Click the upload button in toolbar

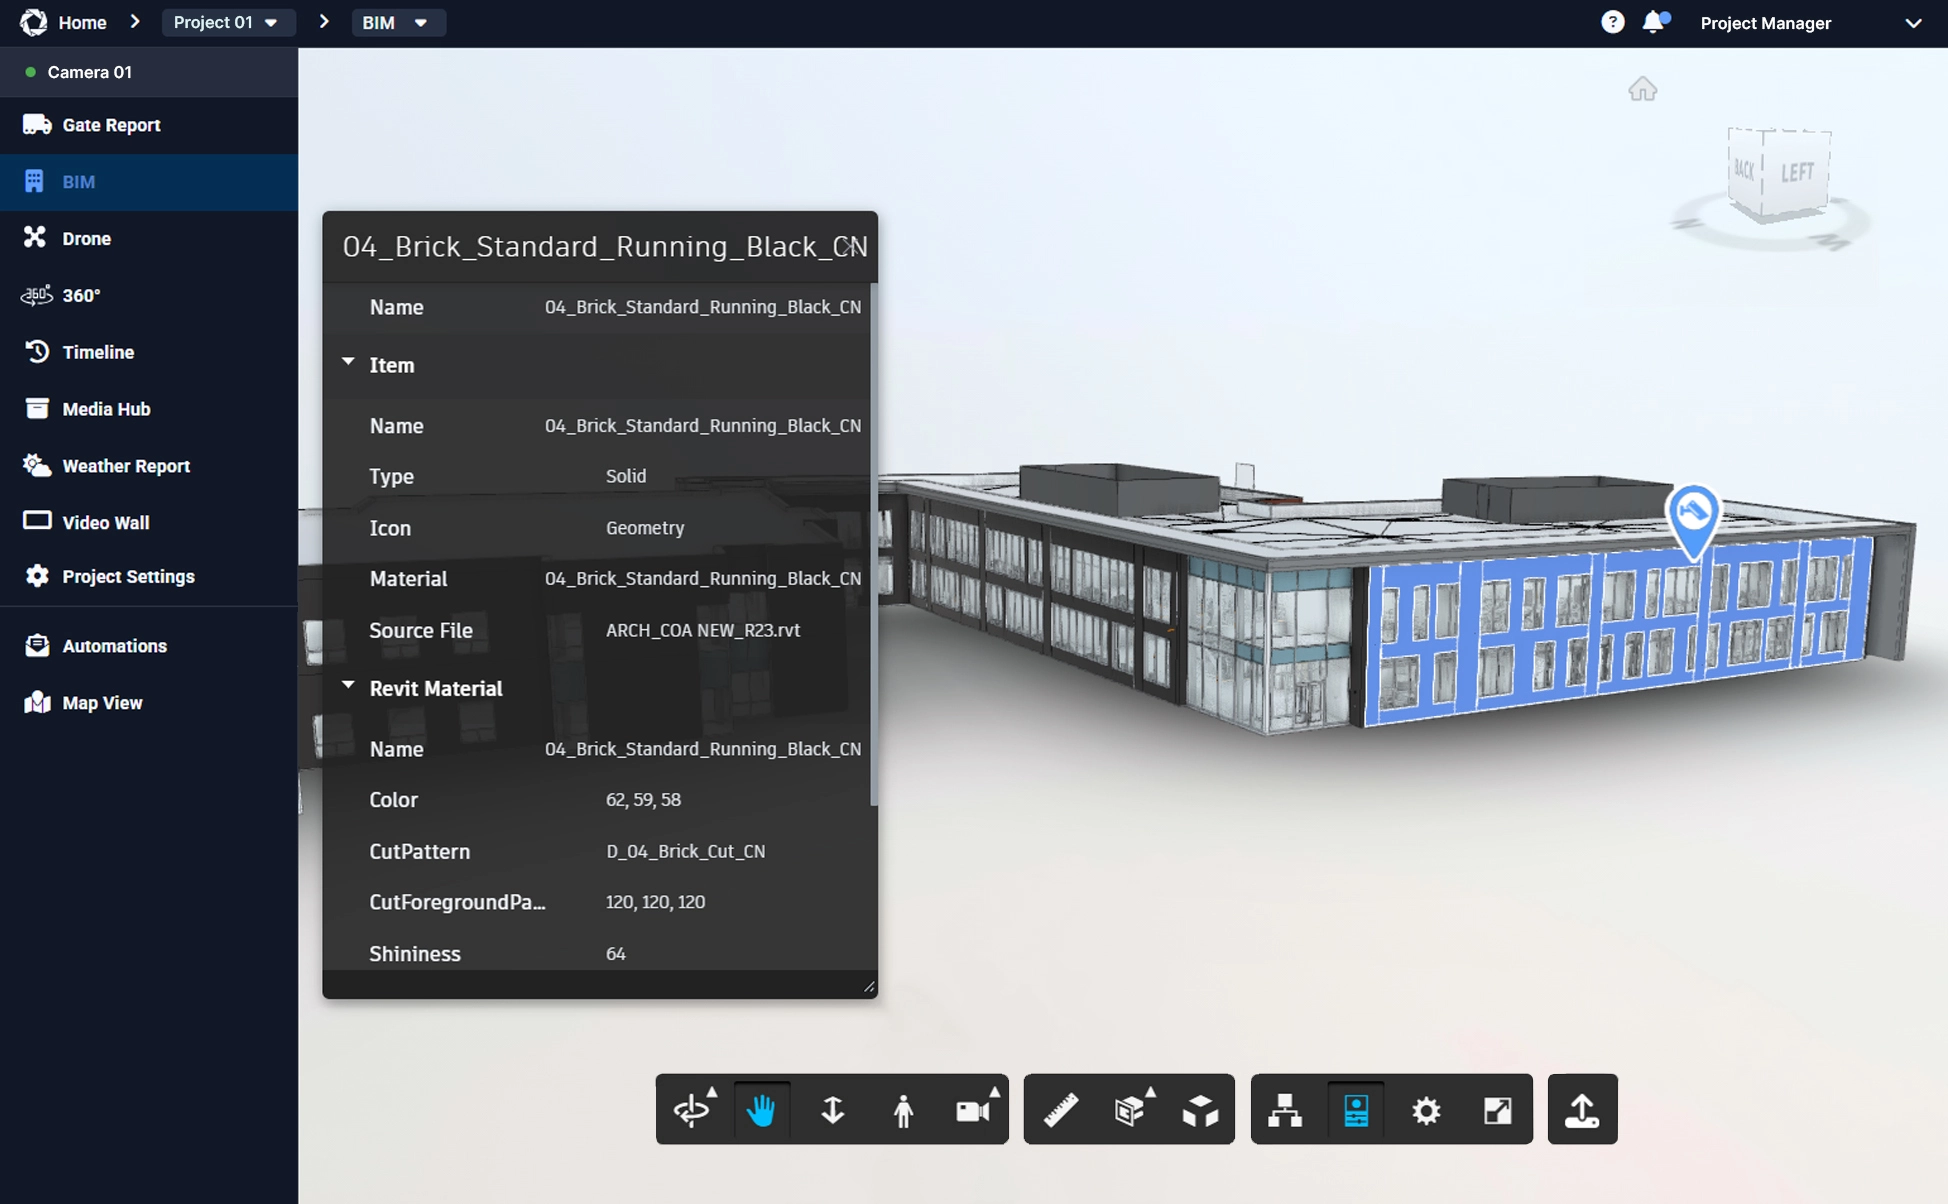coord(1582,1110)
